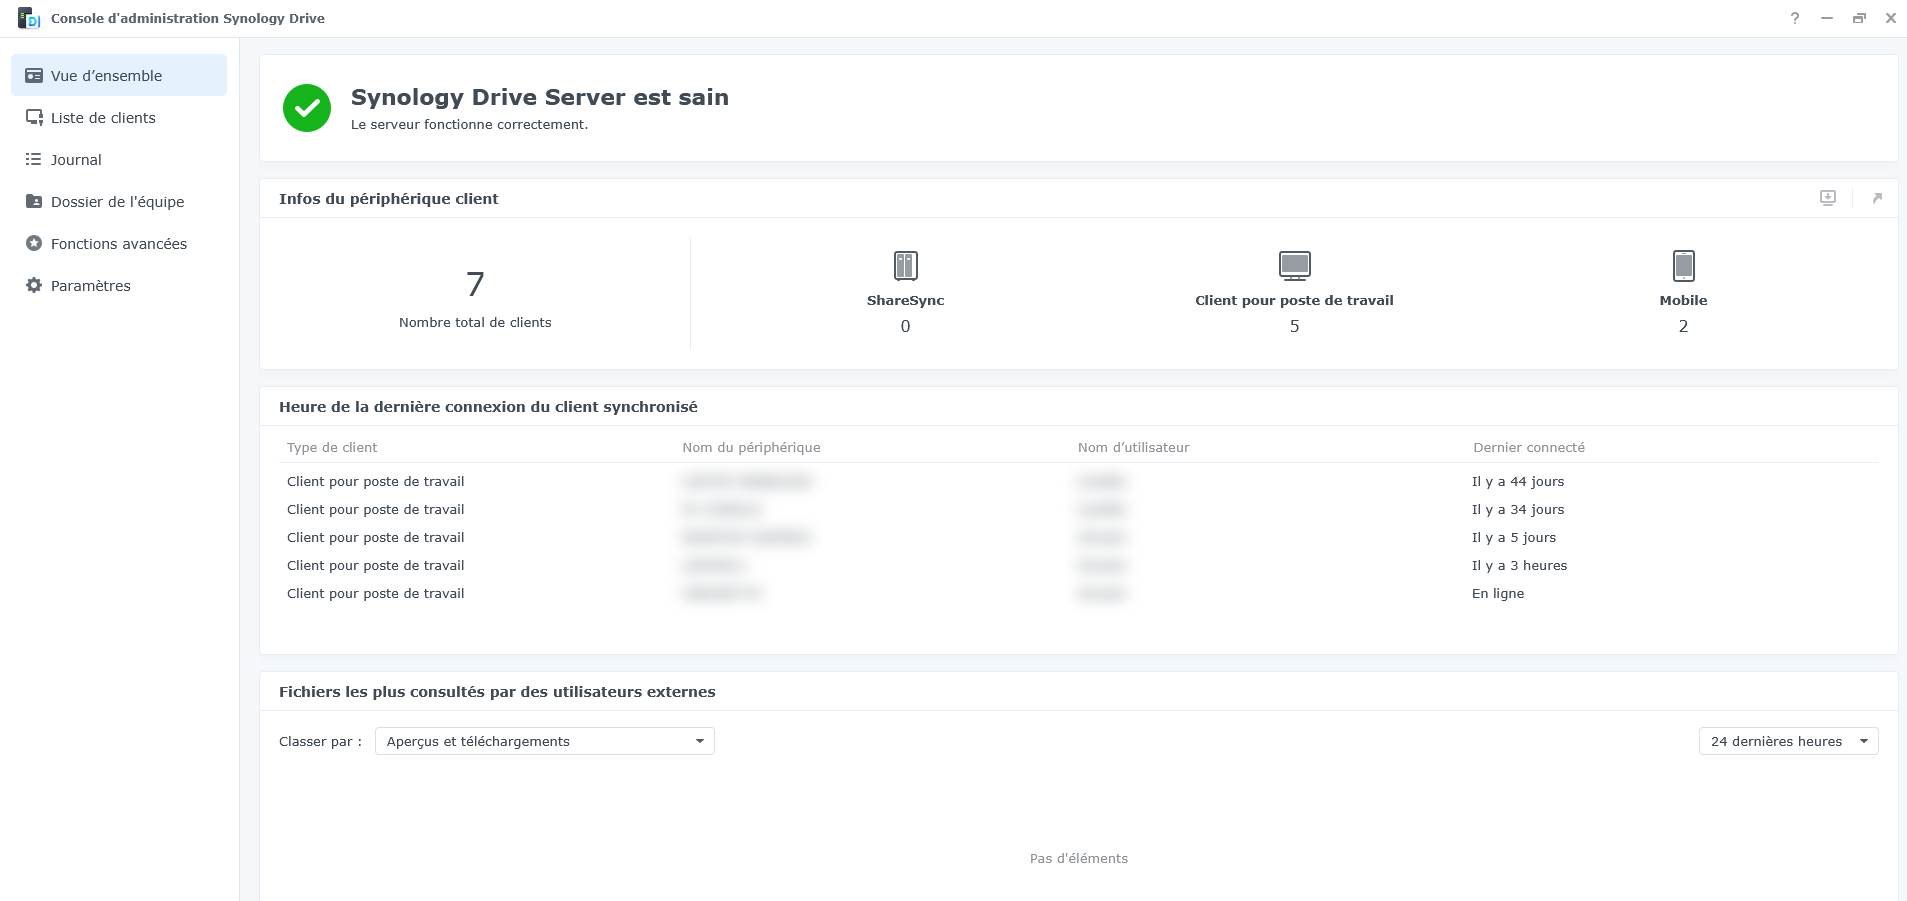1907x901 pixels.
Task: Open the 24 dernières heures dropdown
Action: coord(1789,741)
